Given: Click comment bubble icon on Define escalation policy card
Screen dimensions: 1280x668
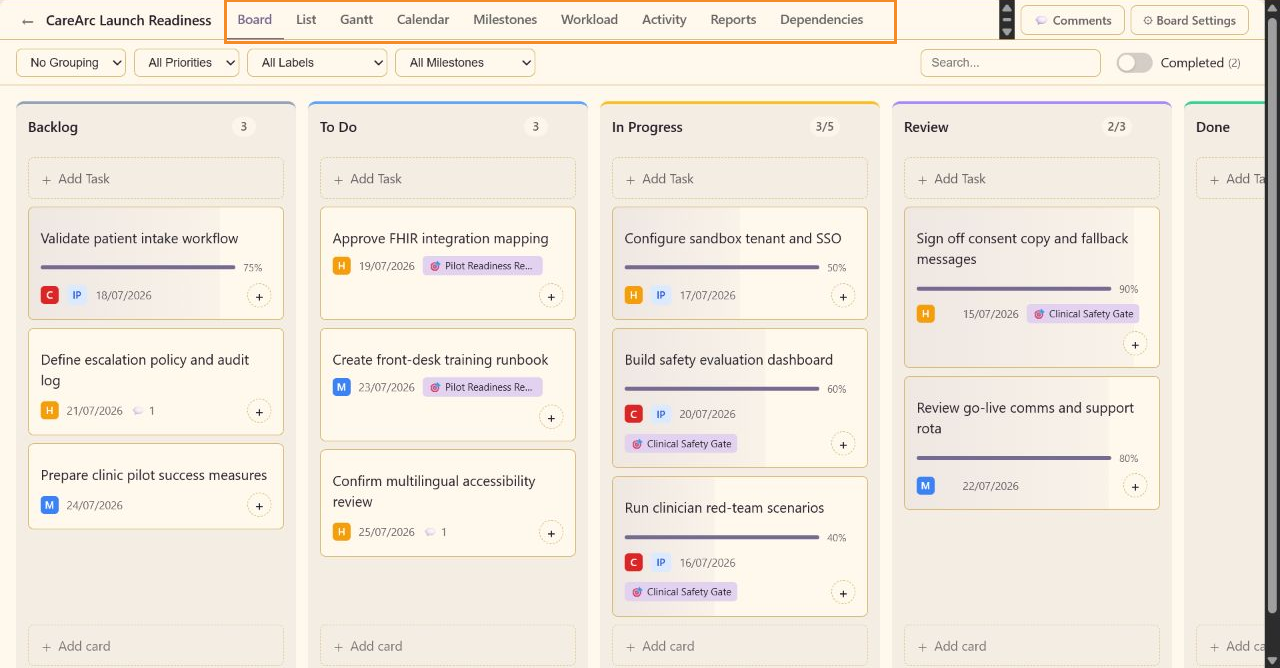Looking at the screenshot, I should tap(138, 411).
